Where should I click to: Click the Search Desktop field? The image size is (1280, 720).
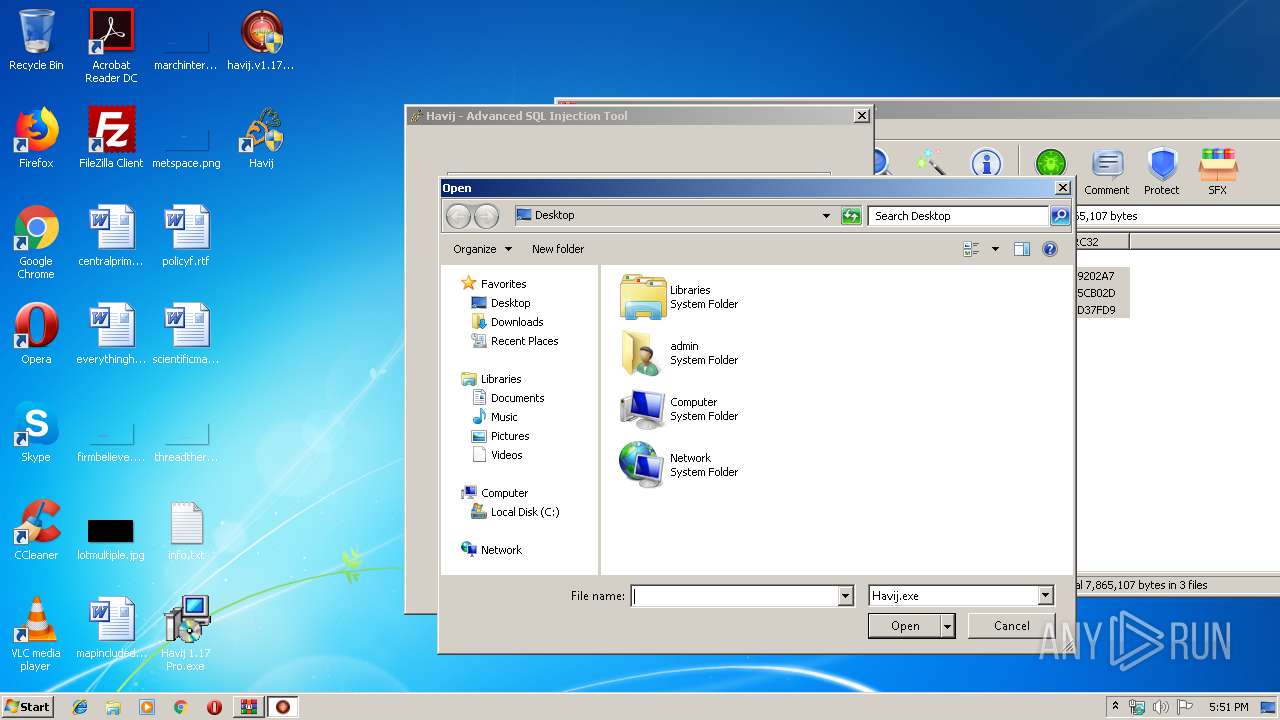(x=959, y=216)
